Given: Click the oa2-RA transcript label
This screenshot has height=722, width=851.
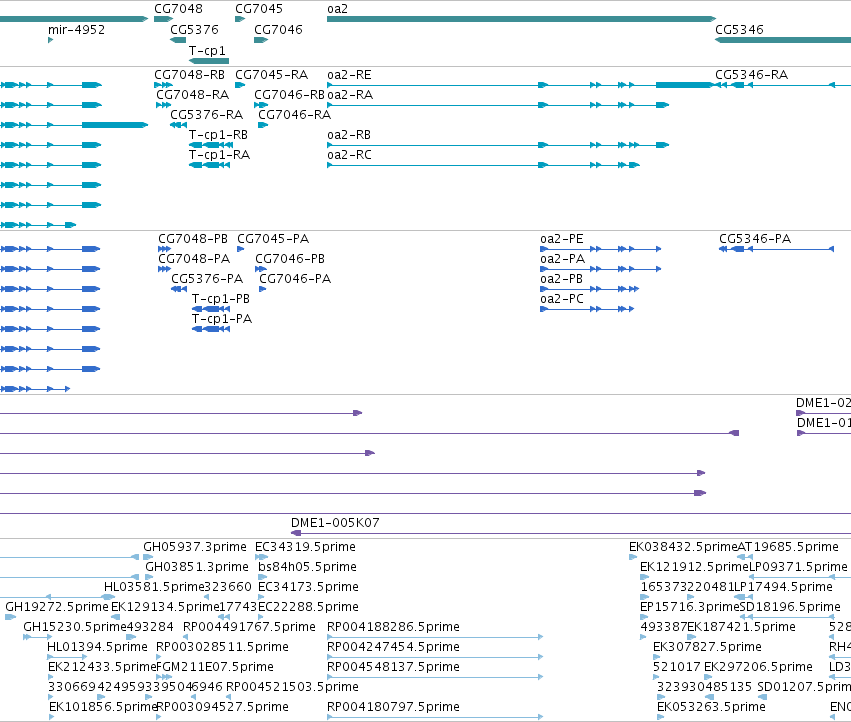Looking at the screenshot, I should [350, 95].
